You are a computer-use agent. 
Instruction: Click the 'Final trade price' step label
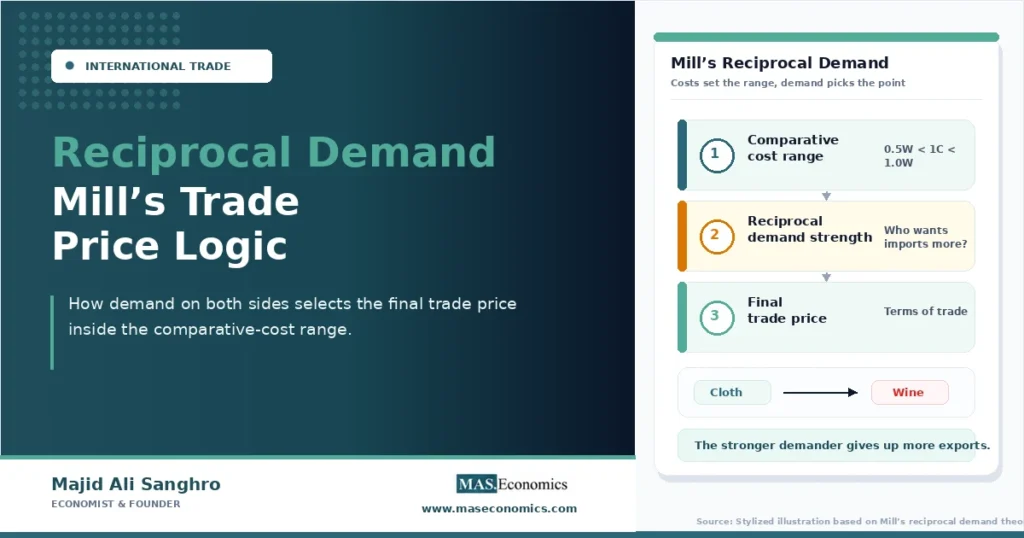[x=787, y=310]
